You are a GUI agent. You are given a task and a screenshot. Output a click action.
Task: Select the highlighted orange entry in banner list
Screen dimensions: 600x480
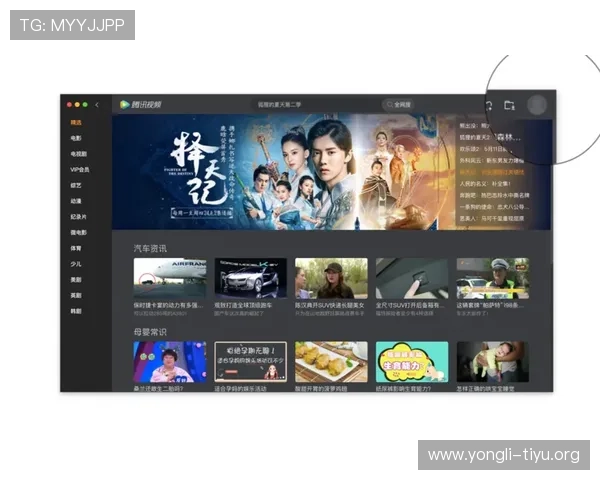click(x=492, y=172)
